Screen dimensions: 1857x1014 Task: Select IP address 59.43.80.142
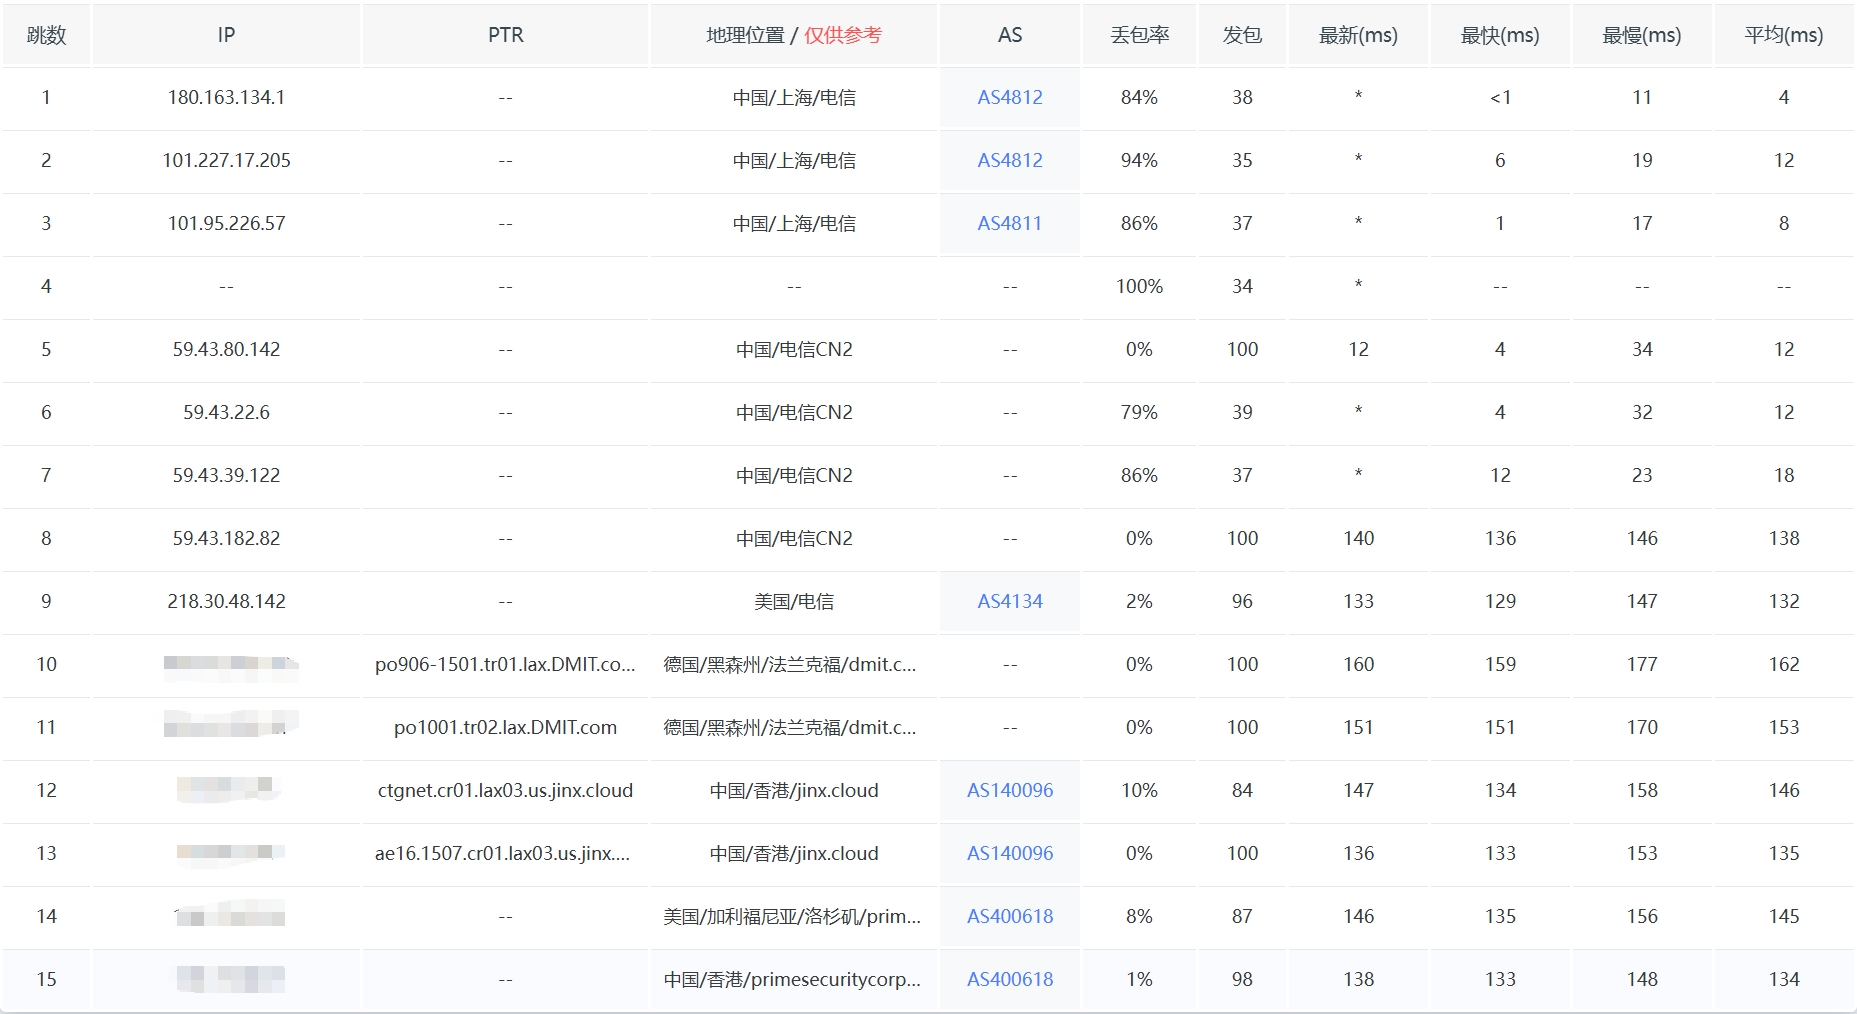226,349
